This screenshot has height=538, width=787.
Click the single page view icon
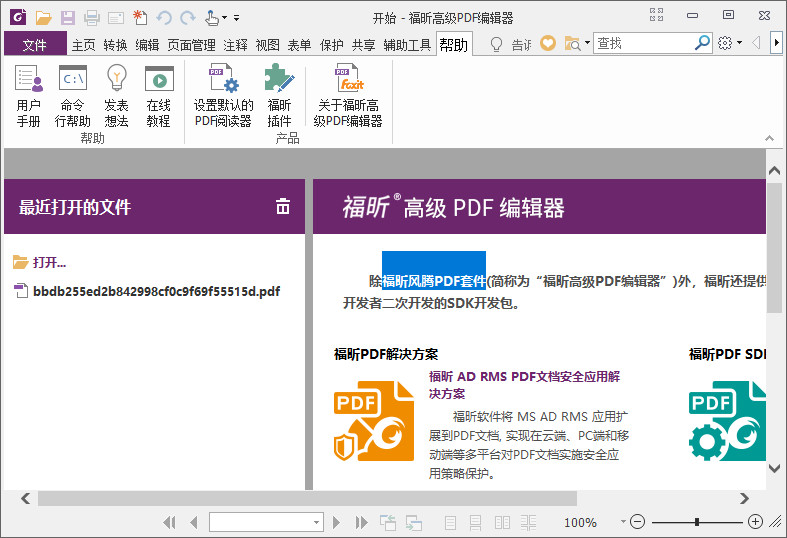coord(451,522)
